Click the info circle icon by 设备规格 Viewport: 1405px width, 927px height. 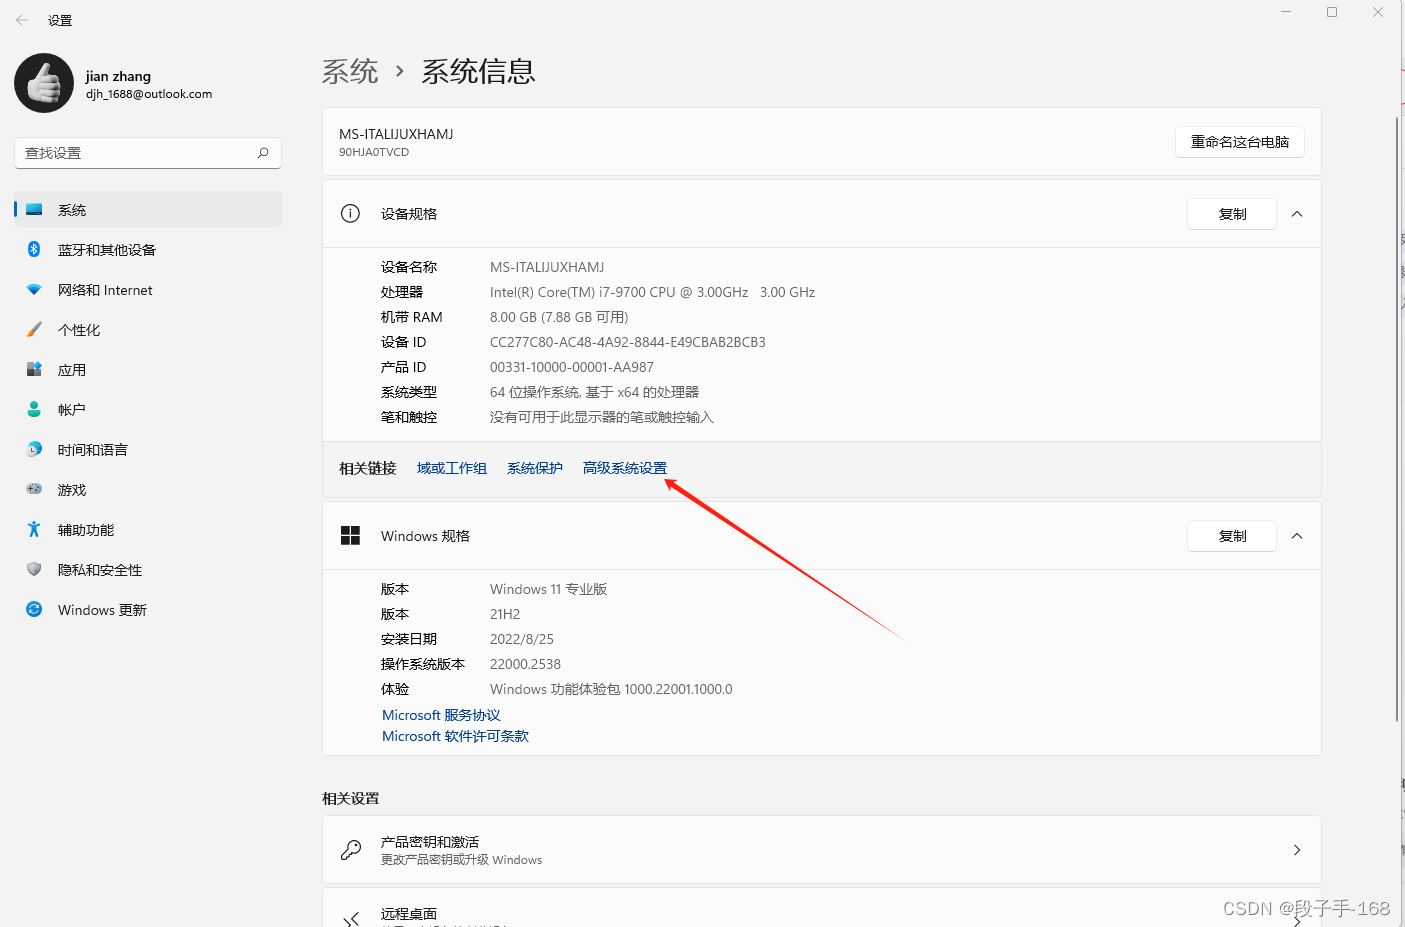tap(350, 213)
